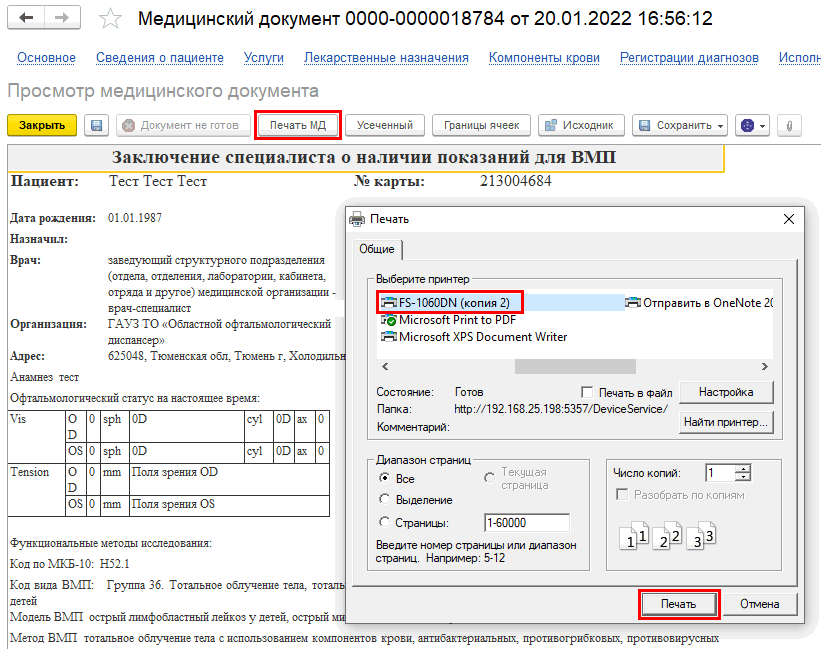821x649 pixels.
Task: Click the page range input field
Action: 525,522
